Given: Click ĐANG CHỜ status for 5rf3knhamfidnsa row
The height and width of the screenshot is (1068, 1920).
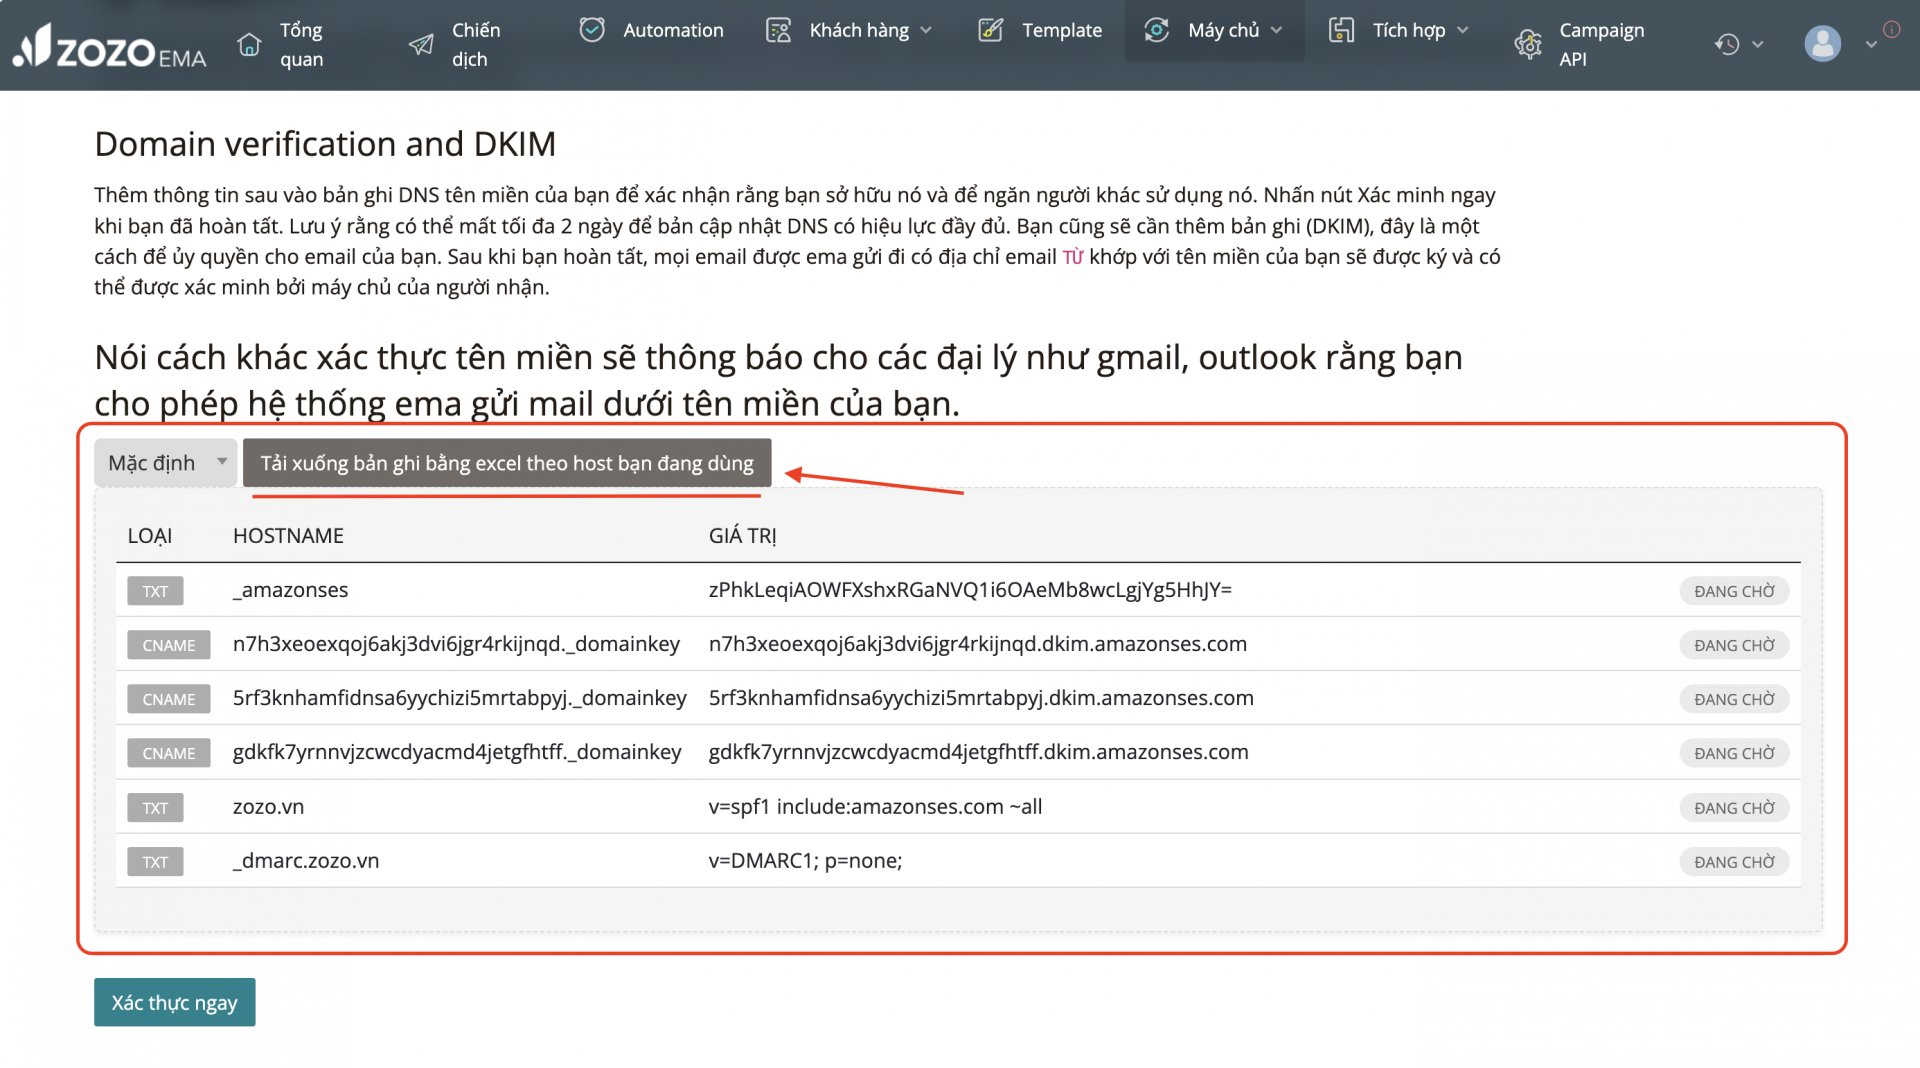Looking at the screenshot, I should (x=1734, y=699).
